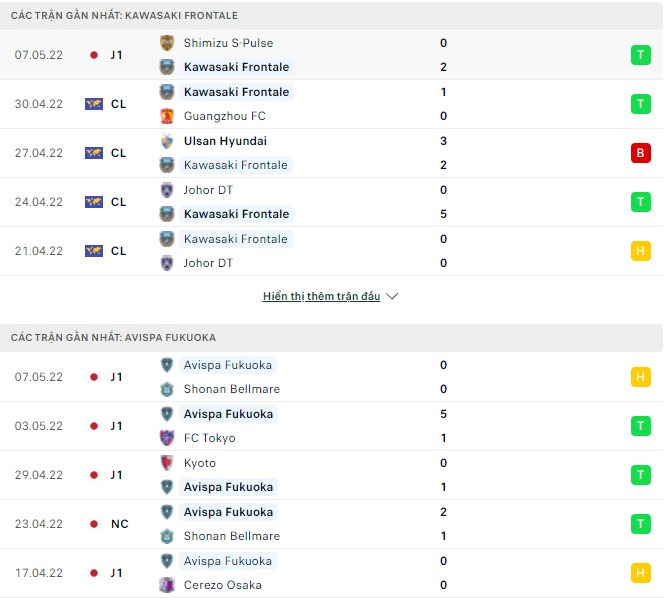The height and width of the screenshot is (598, 666).
Task: Expand more matches with 'Hiển thị thêm trận đấu'
Action: [x=321, y=297]
